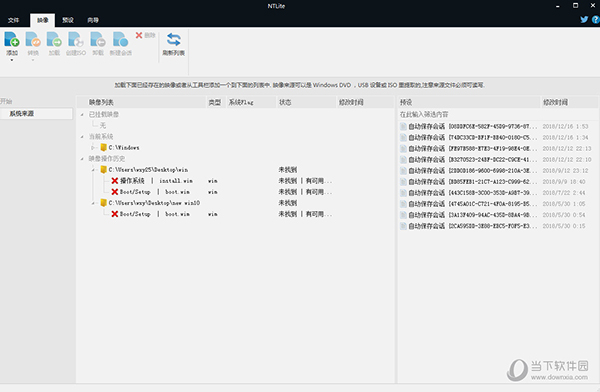This screenshot has height=392, width=600.
Task: Select preset file icon dated 2018/12/16 1:34
Action: point(403,137)
